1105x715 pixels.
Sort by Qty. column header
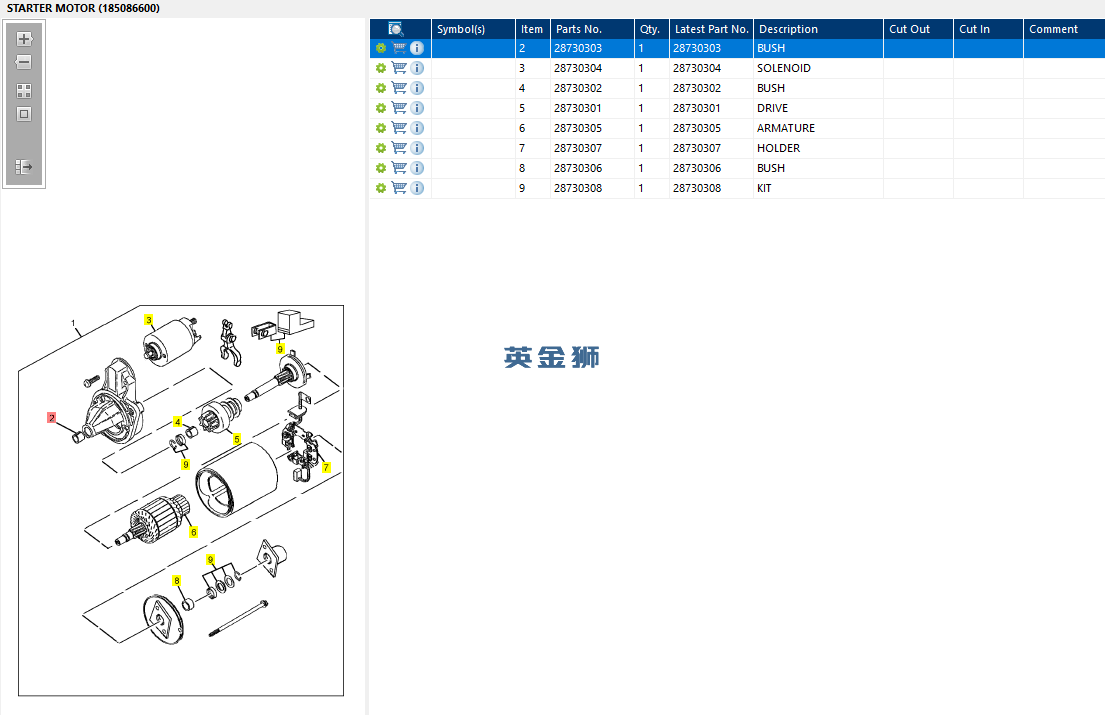(x=652, y=29)
